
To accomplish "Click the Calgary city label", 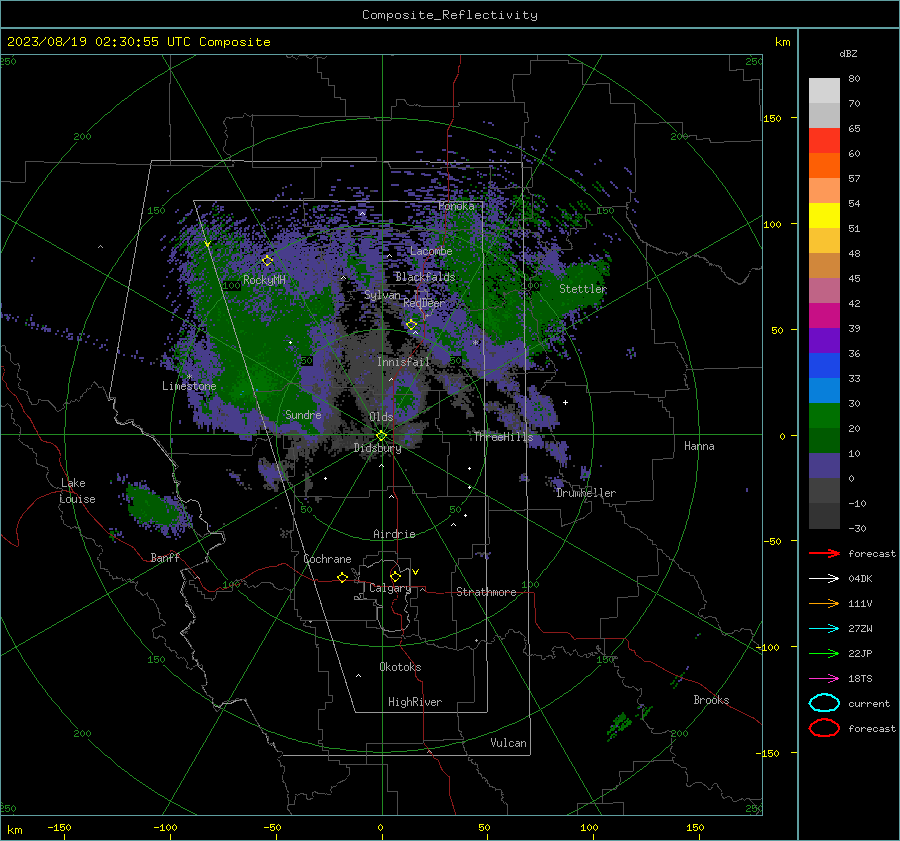I will 390,588.
